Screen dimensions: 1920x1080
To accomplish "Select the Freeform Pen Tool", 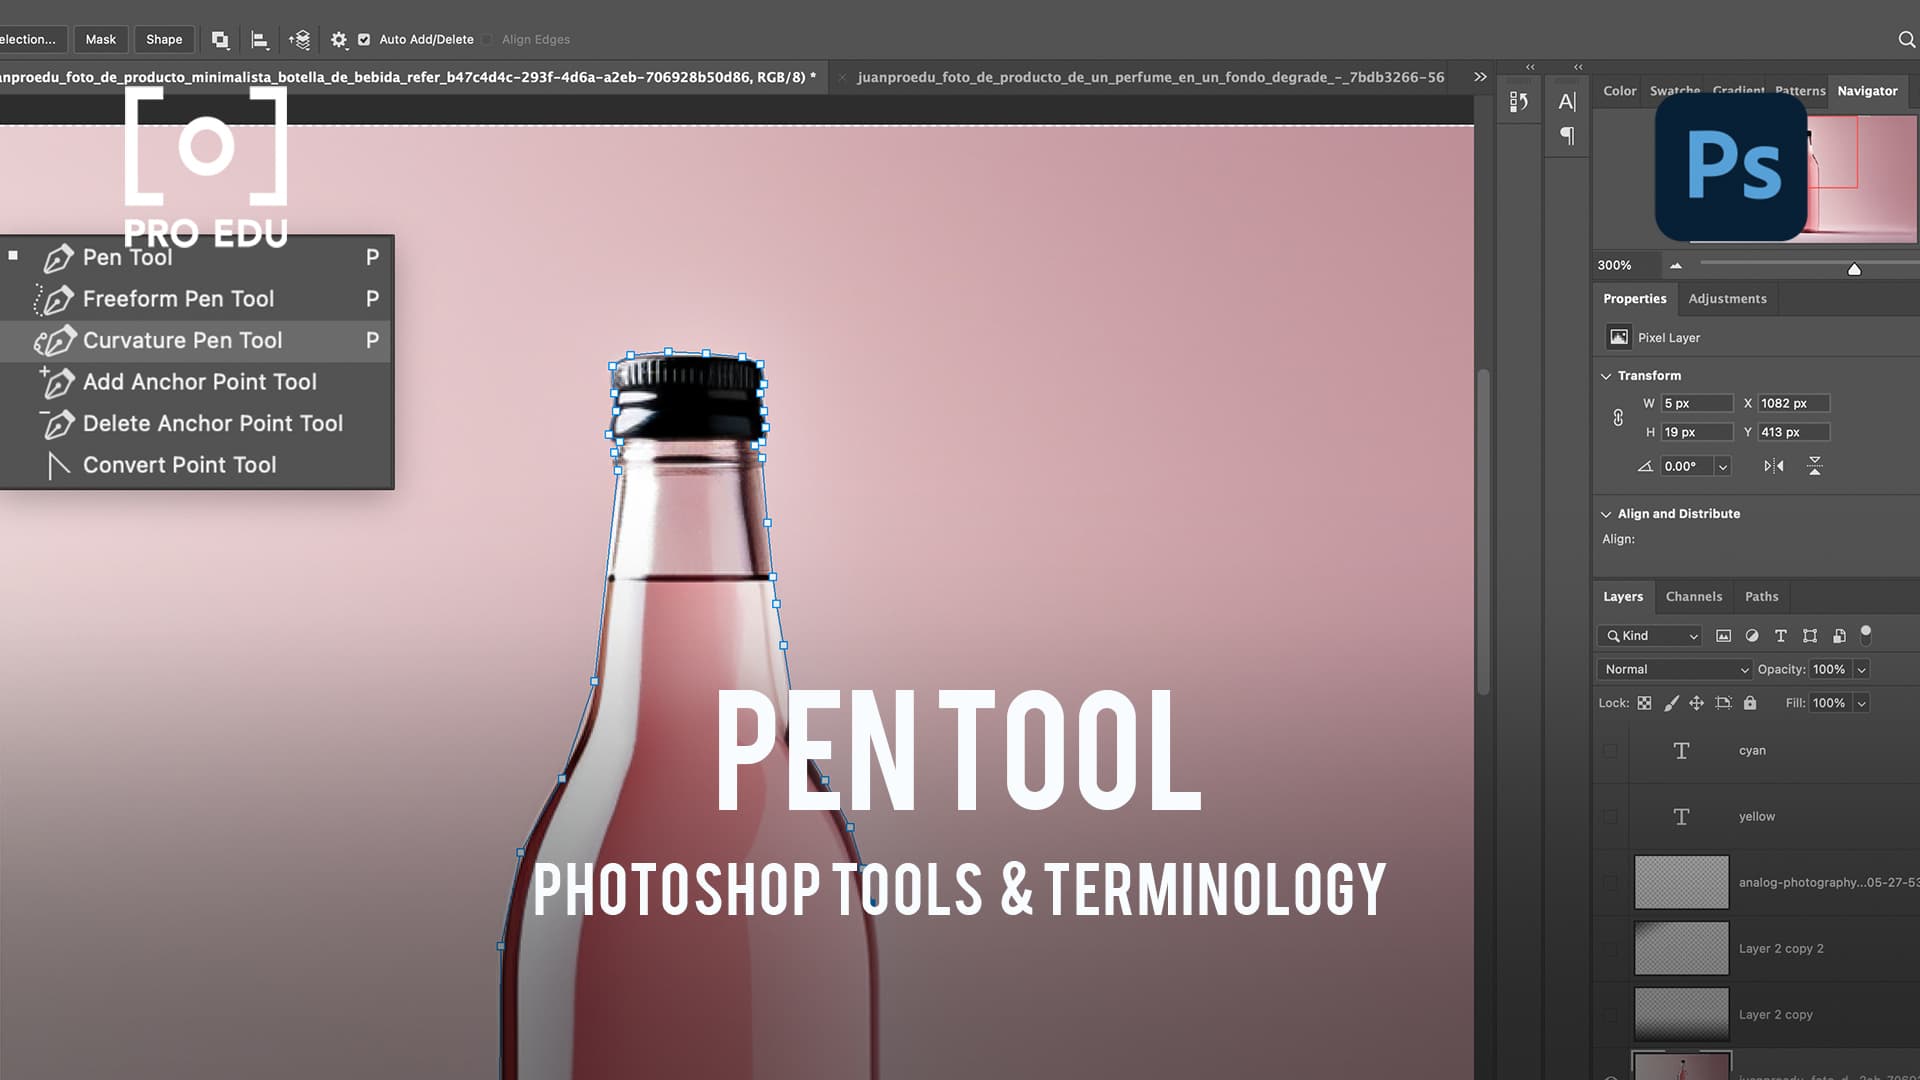I will 178,298.
